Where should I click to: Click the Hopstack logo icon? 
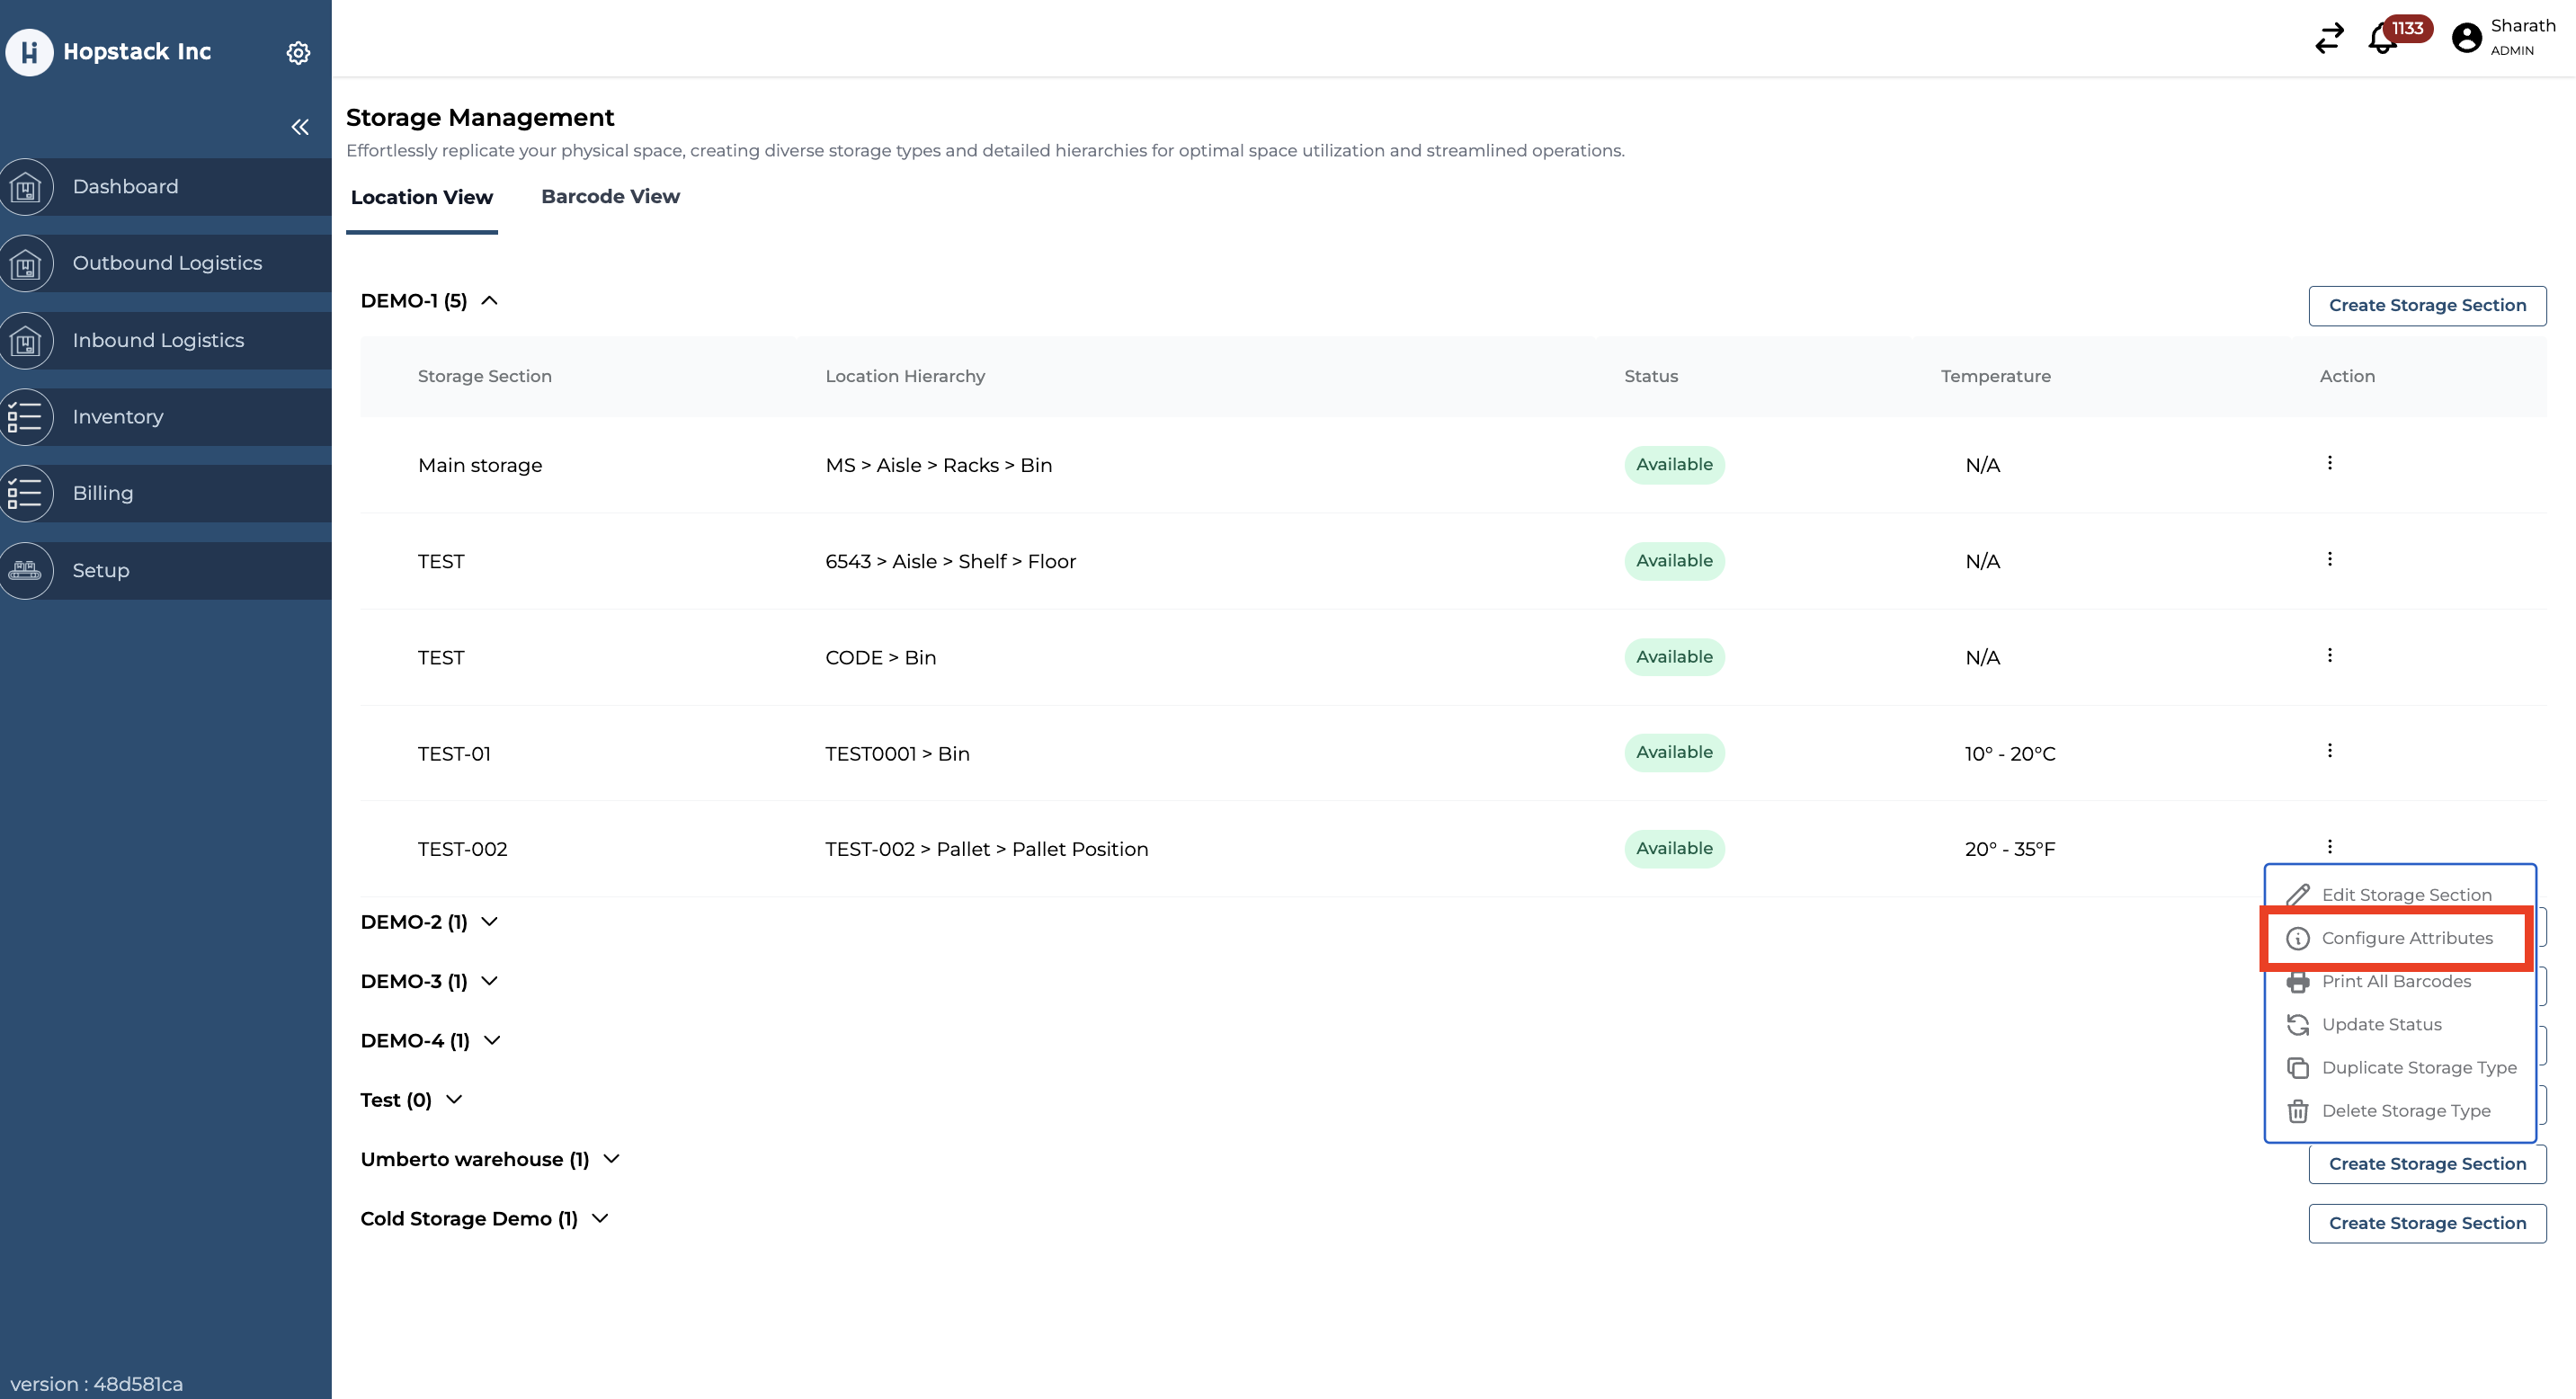(x=29, y=52)
